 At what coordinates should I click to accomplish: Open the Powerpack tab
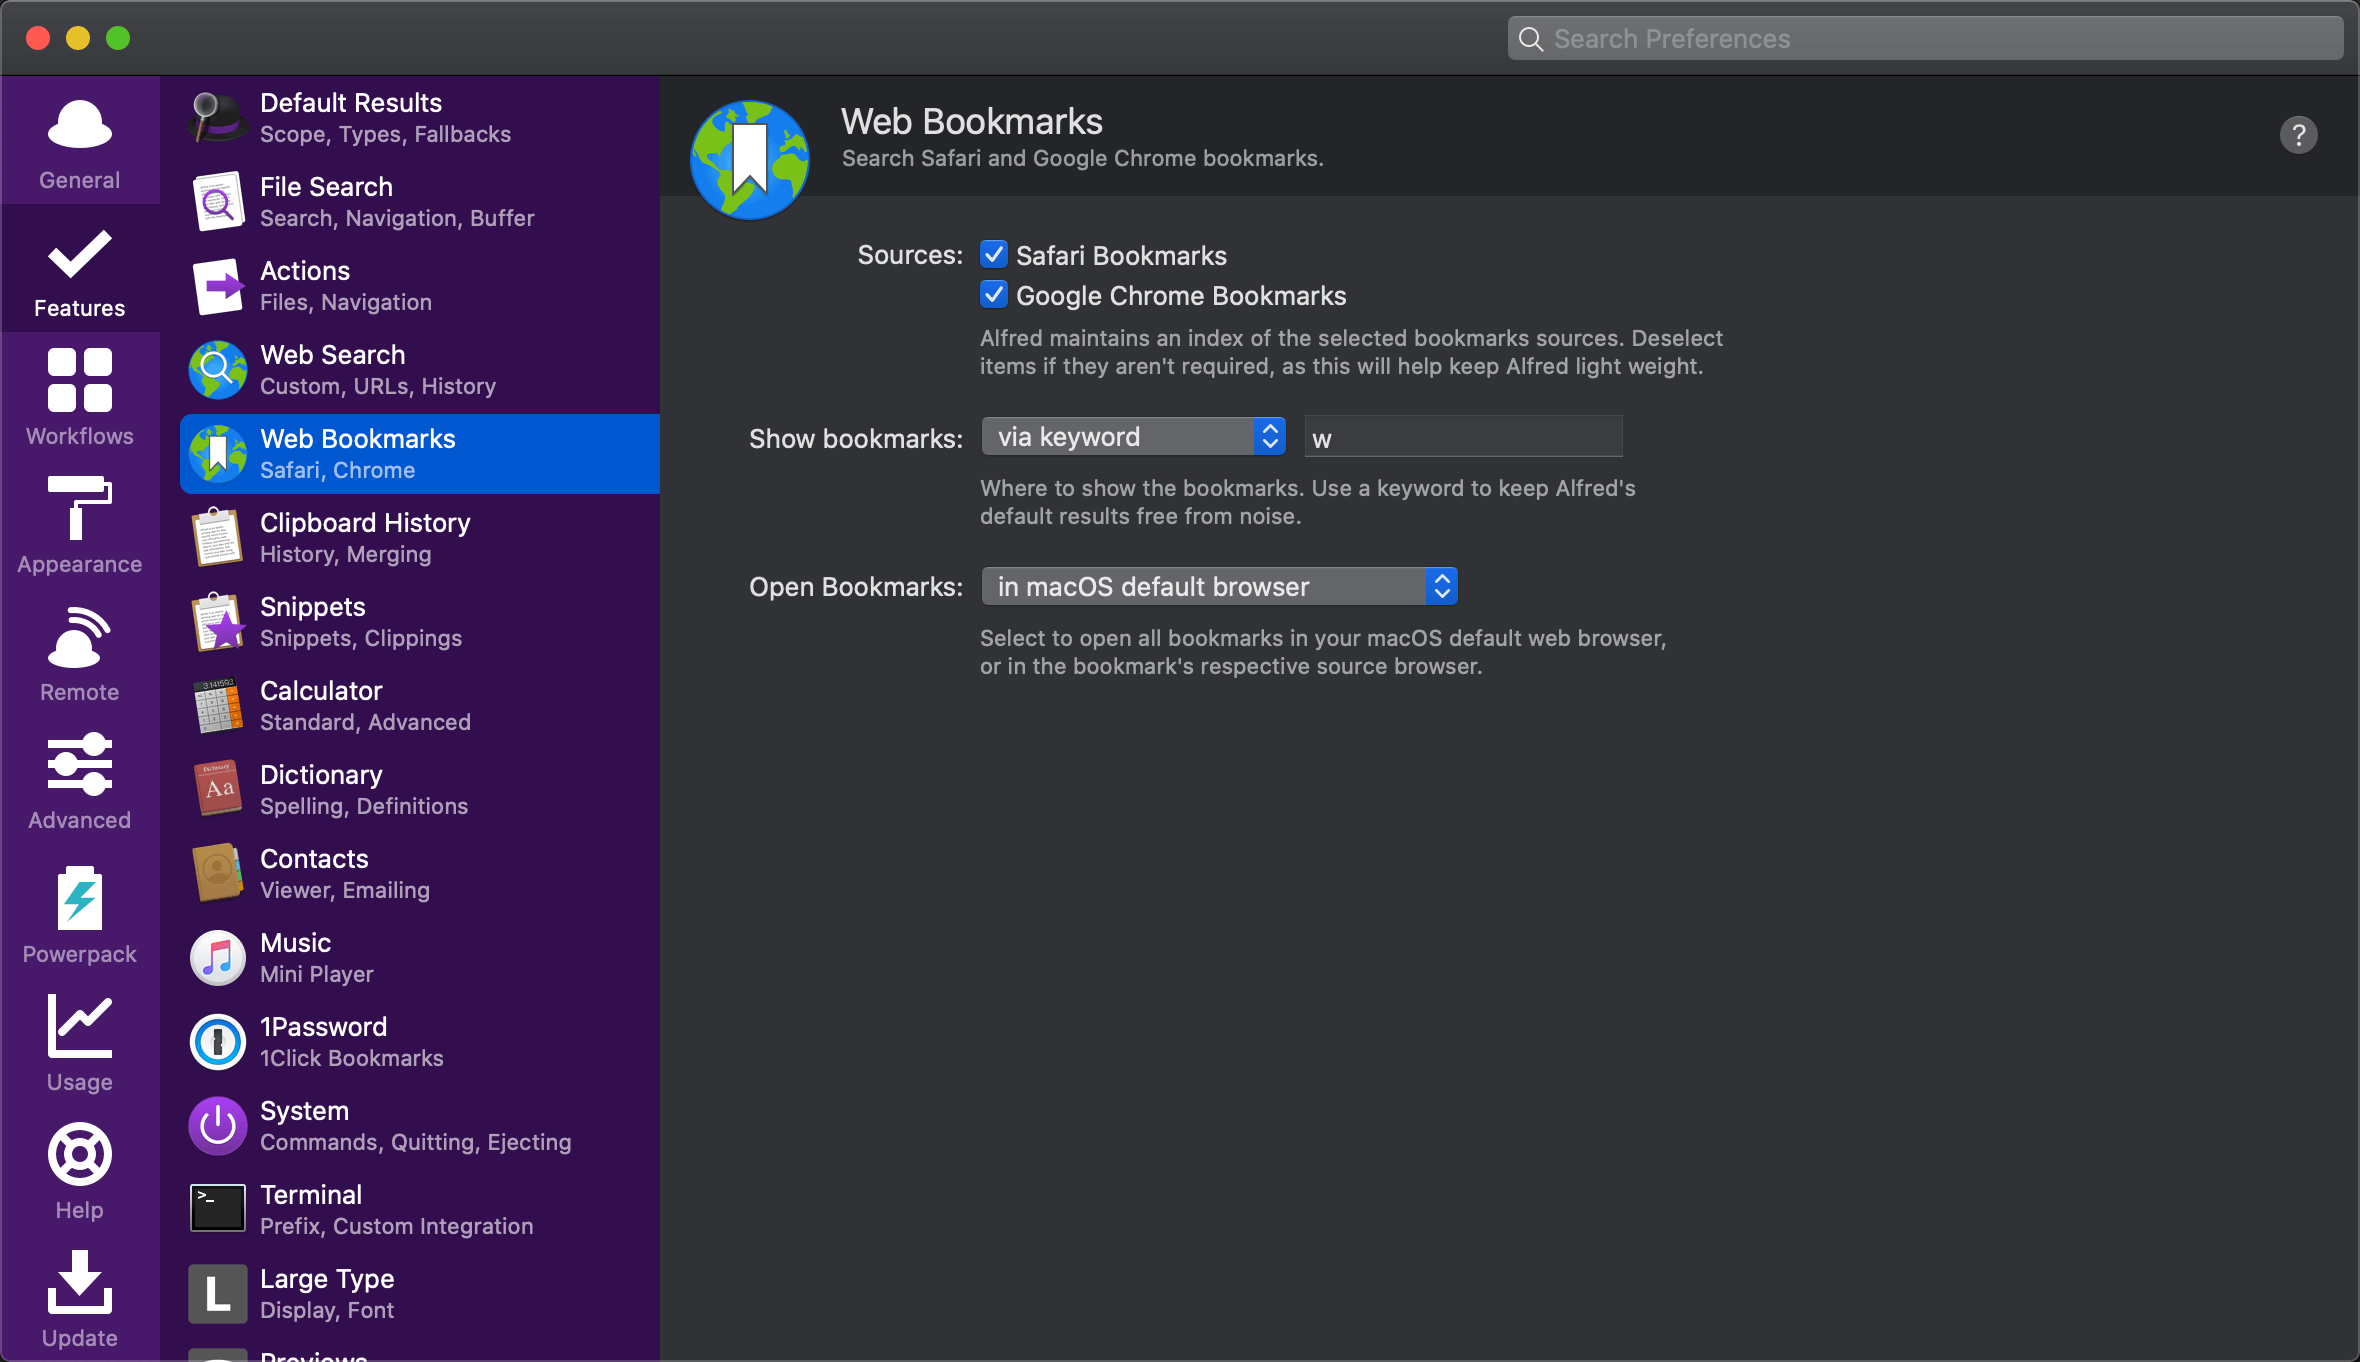pos(80,913)
